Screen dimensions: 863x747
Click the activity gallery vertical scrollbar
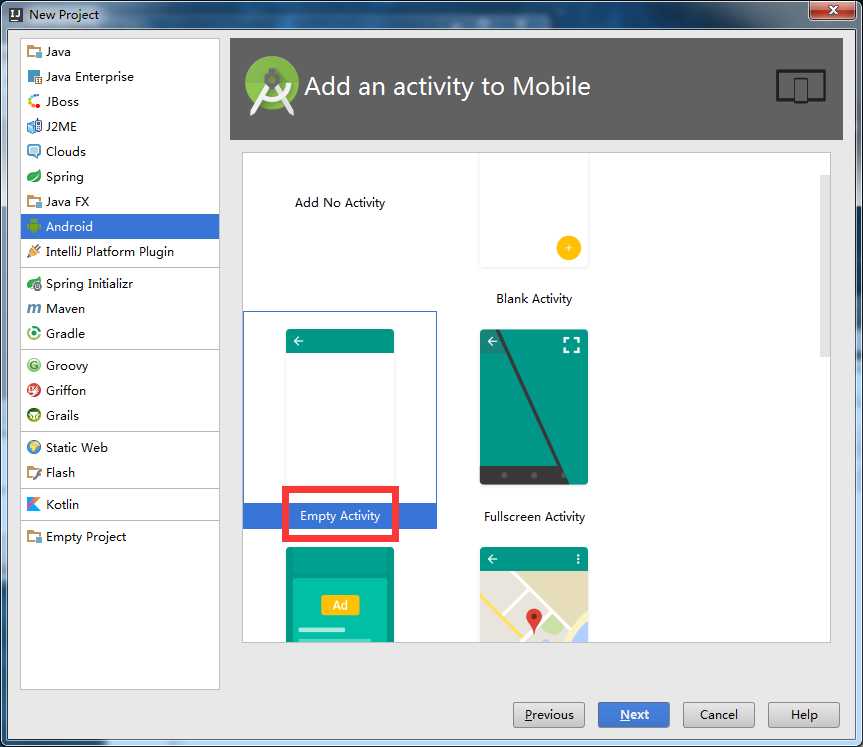[824, 266]
